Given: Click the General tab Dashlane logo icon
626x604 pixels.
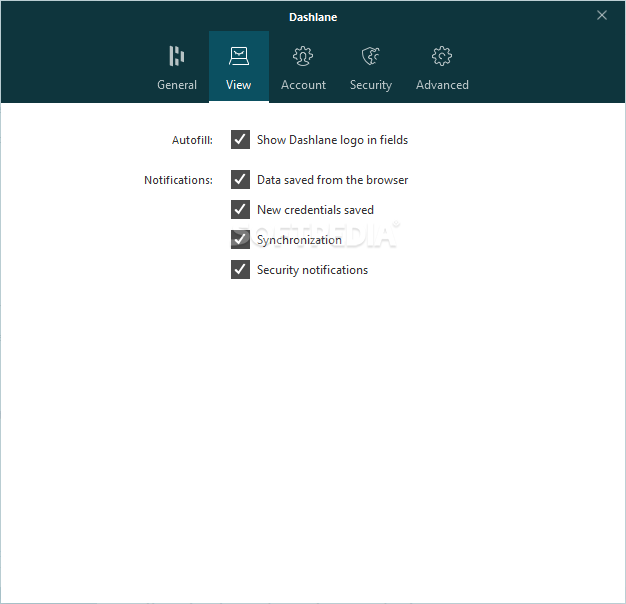Looking at the screenshot, I should pyautogui.click(x=176, y=56).
